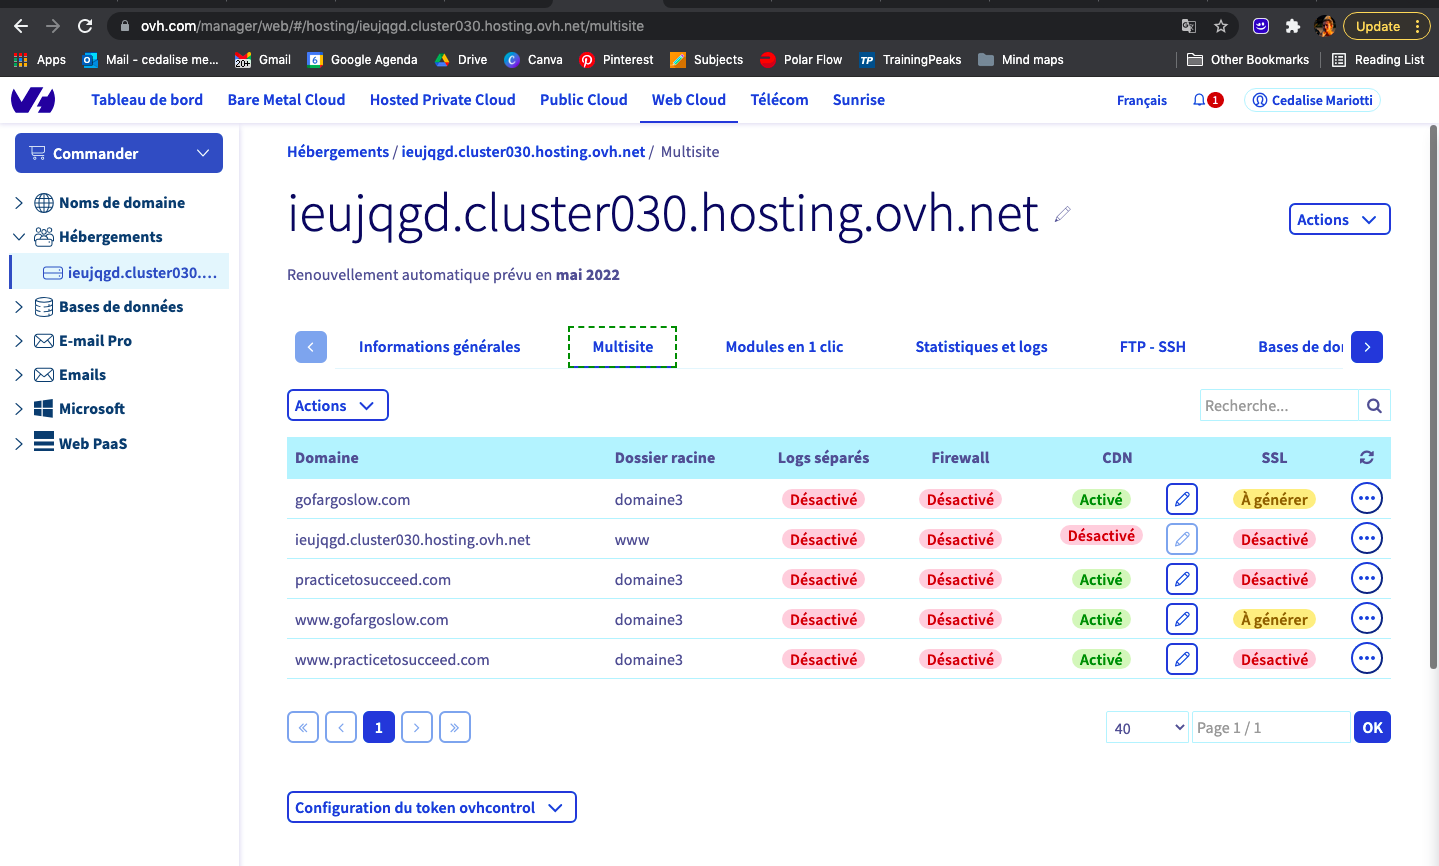Go to the last page of results
Screen dimensions: 1439x866
tap(454, 728)
